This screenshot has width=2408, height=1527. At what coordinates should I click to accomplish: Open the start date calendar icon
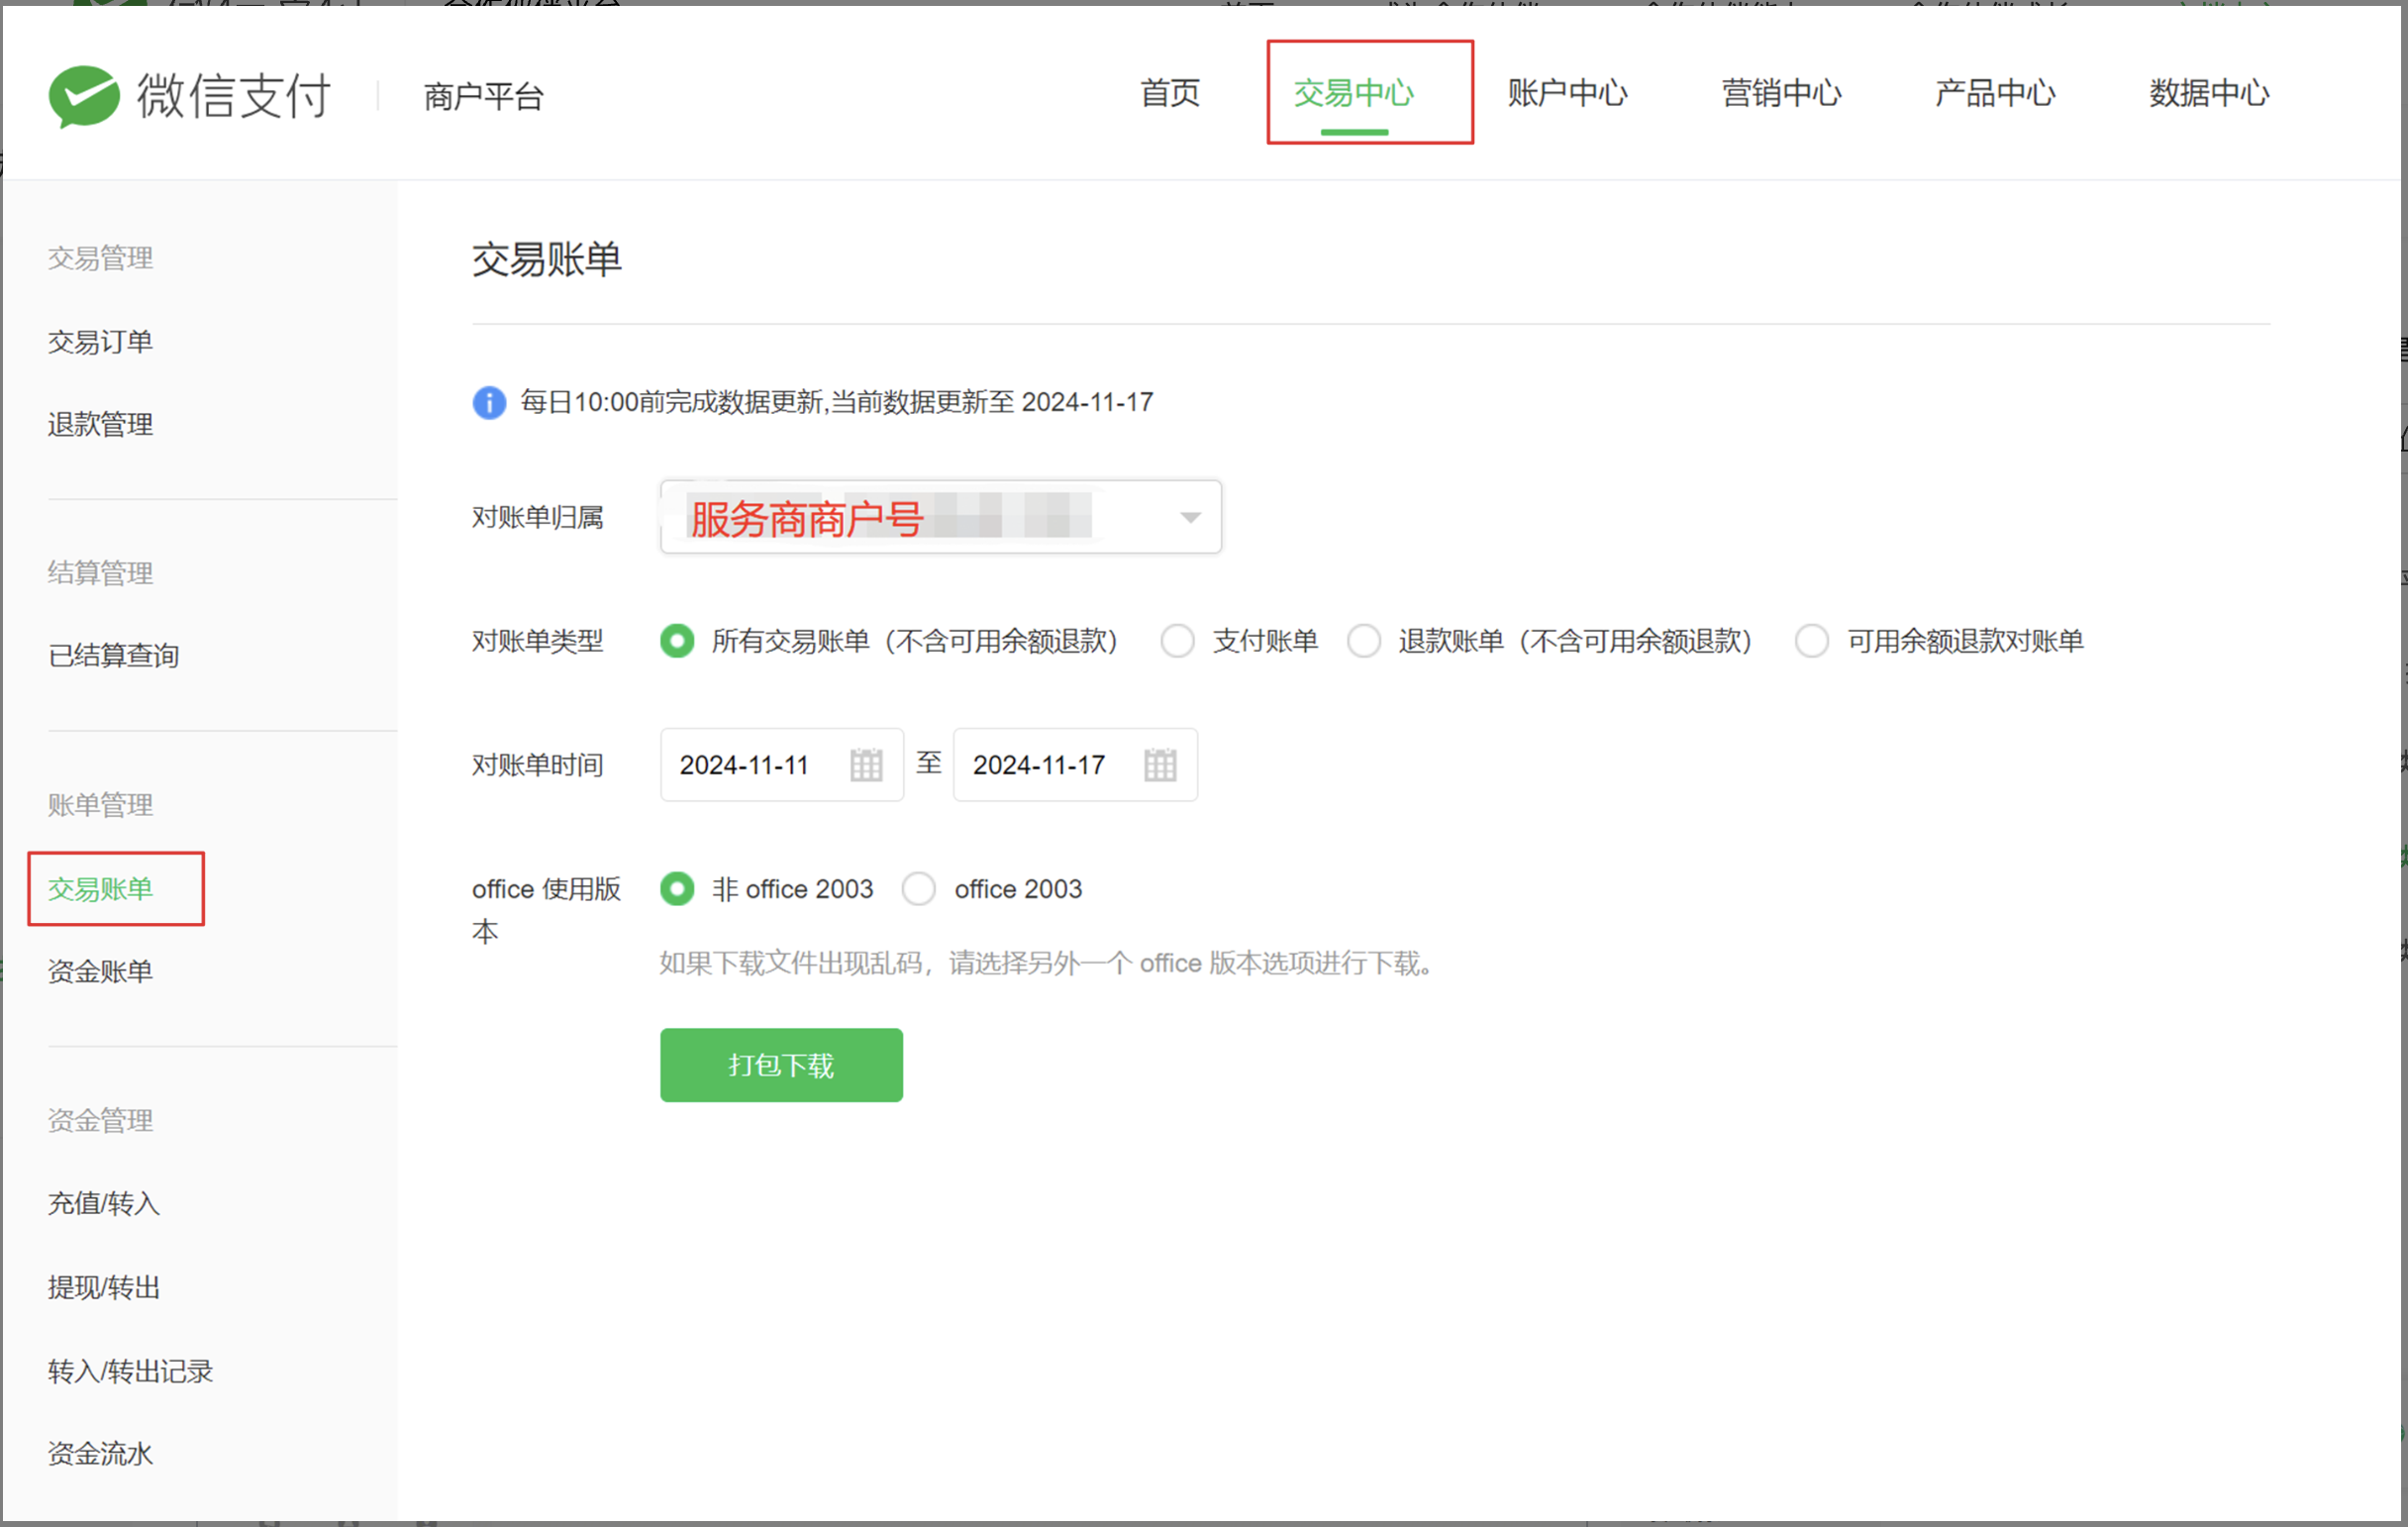(x=866, y=765)
